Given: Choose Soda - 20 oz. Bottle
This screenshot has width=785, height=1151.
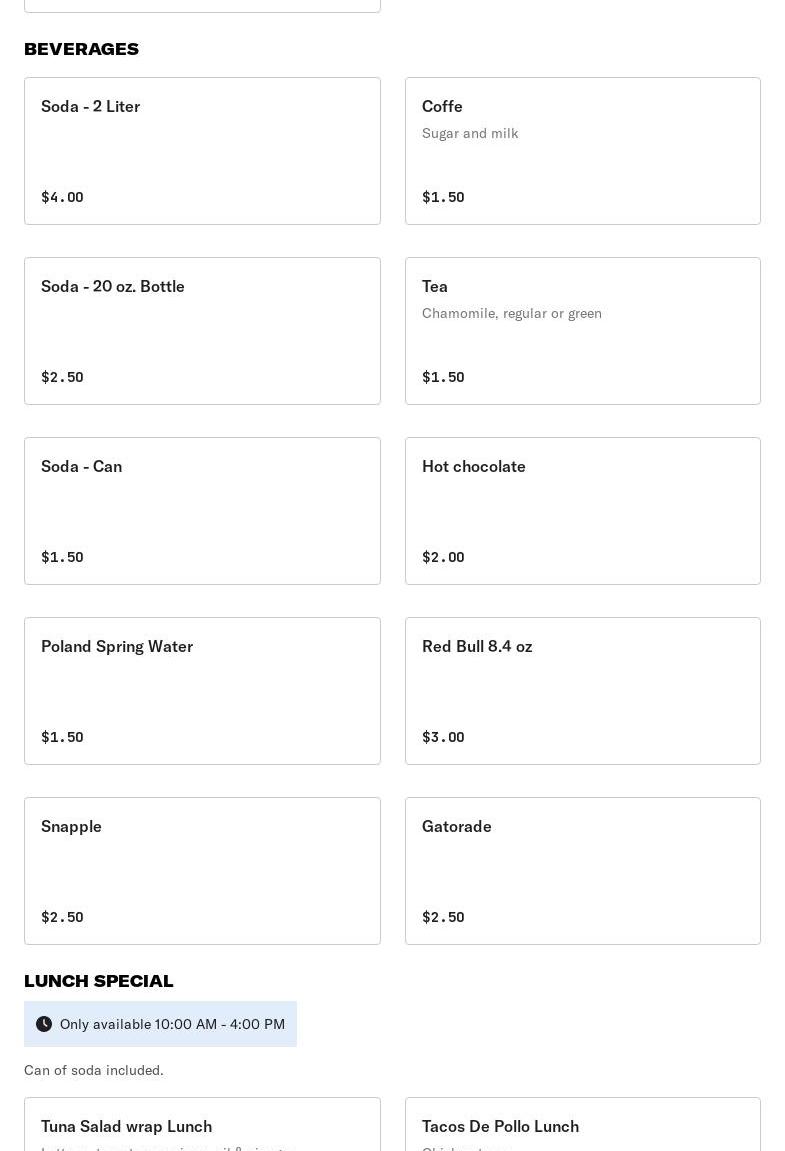Looking at the screenshot, I should click(202, 331).
